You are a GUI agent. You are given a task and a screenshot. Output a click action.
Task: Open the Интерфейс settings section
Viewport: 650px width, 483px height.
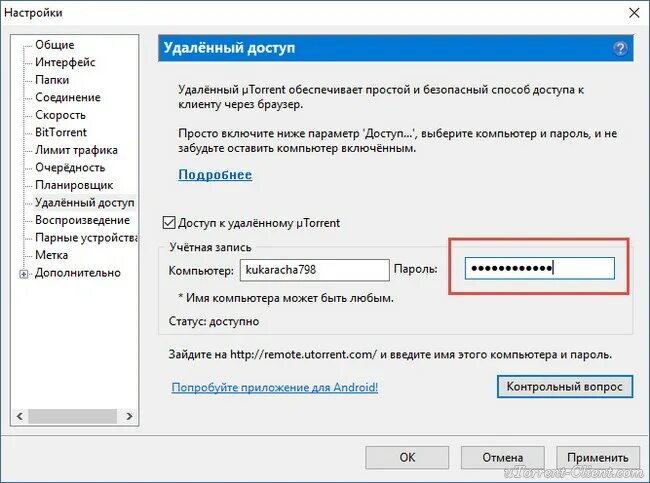click(65, 62)
